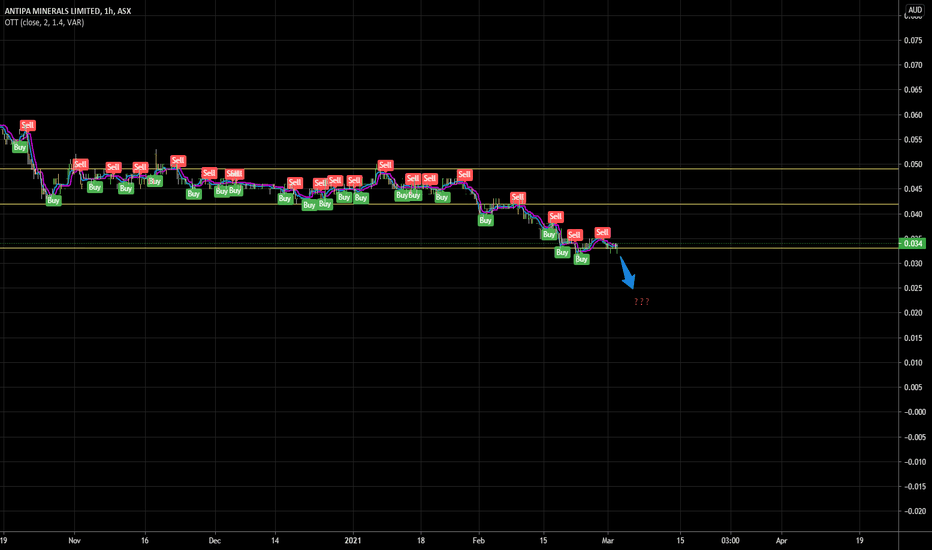Image resolution: width=932 pixels, height=550 pixels.
Task: Click the green 0.034 current price label
Action: (912, 243)
